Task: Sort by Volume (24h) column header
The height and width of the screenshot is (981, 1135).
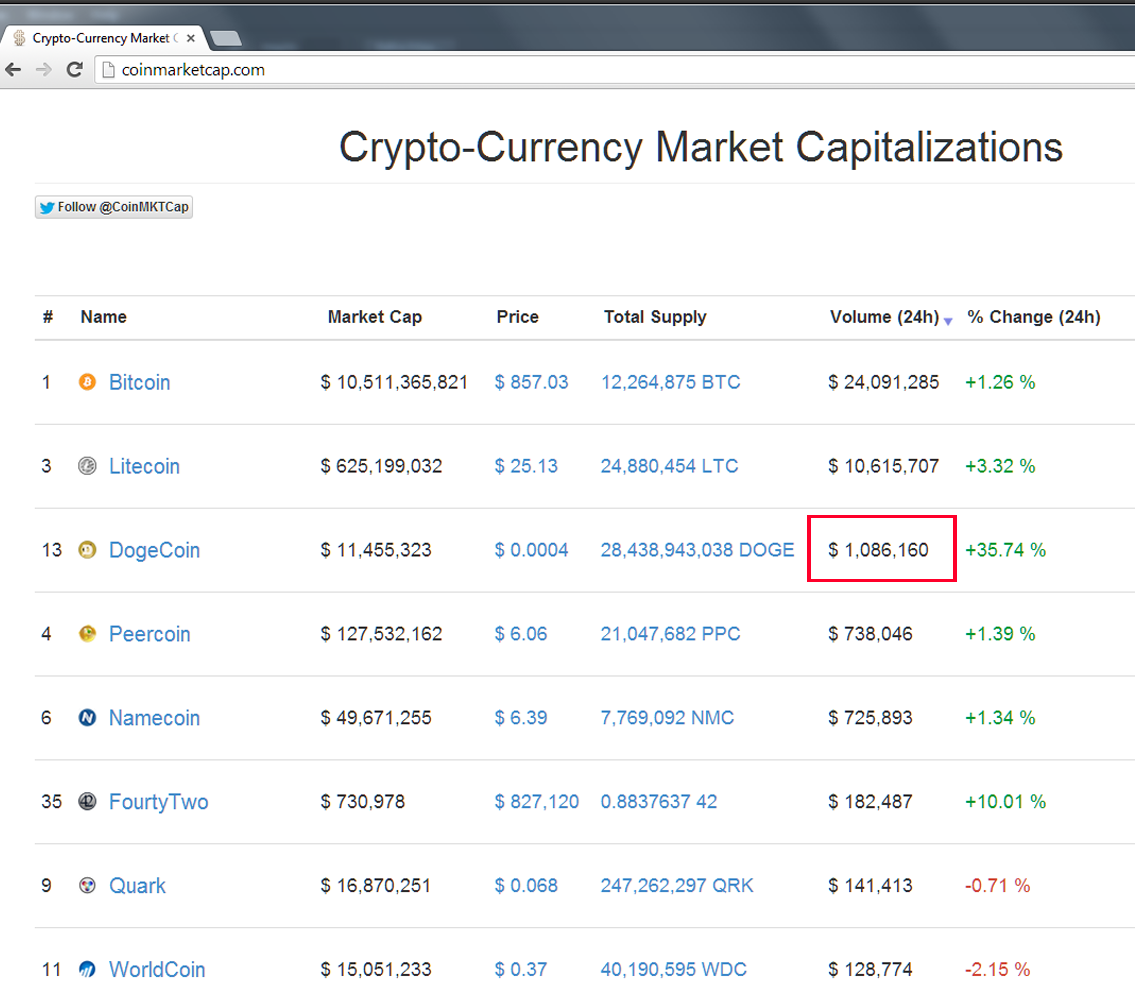Action: click(x=885, y=317)
